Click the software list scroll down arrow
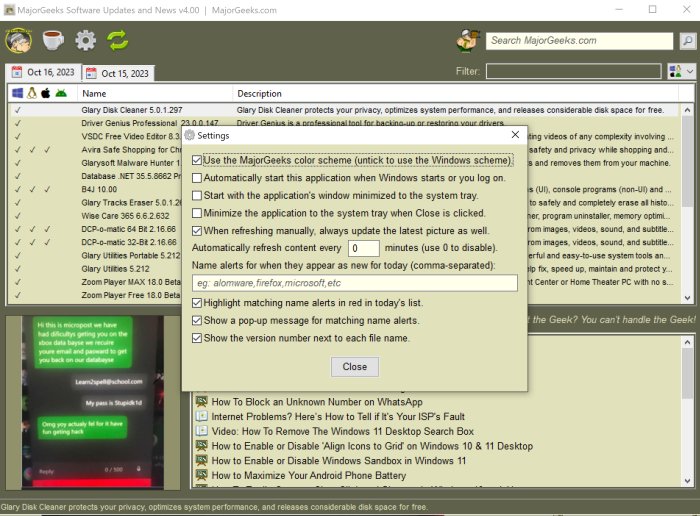This screenshot has width=700, height=516. (687, 298)
